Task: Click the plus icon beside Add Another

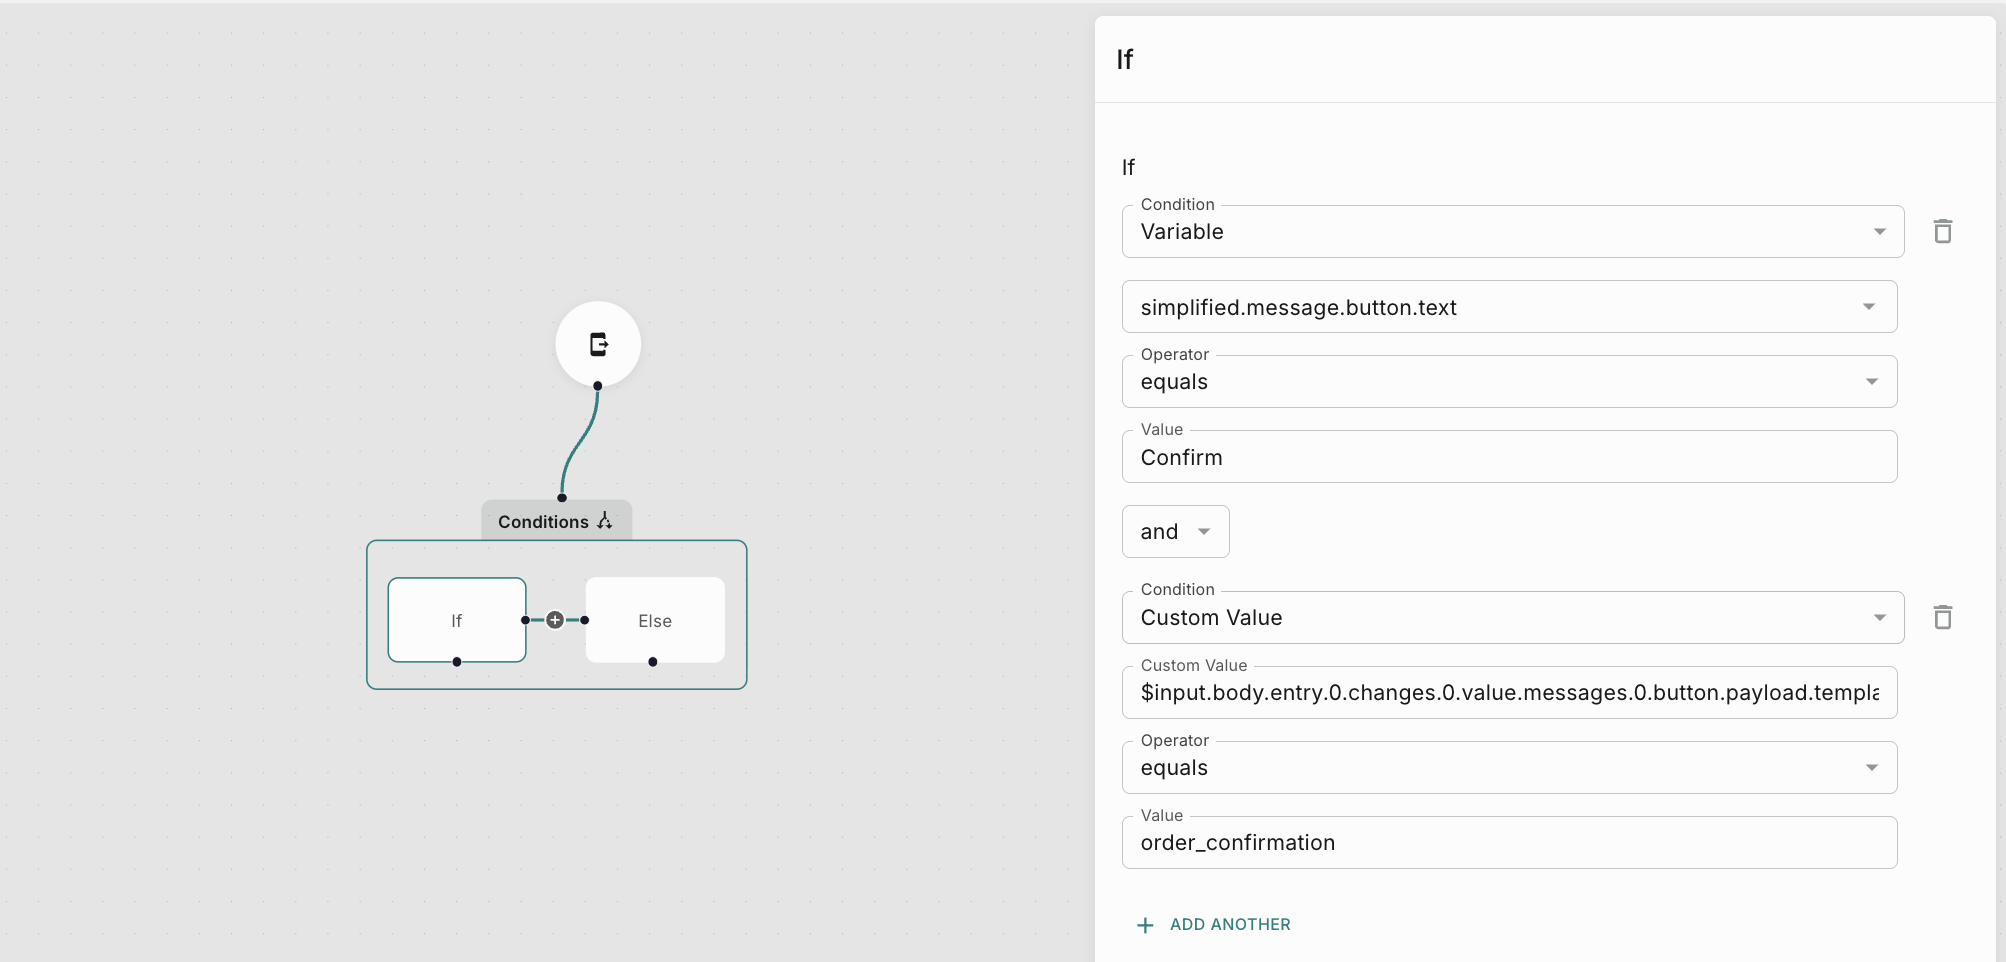Action: click(1145, 925)
